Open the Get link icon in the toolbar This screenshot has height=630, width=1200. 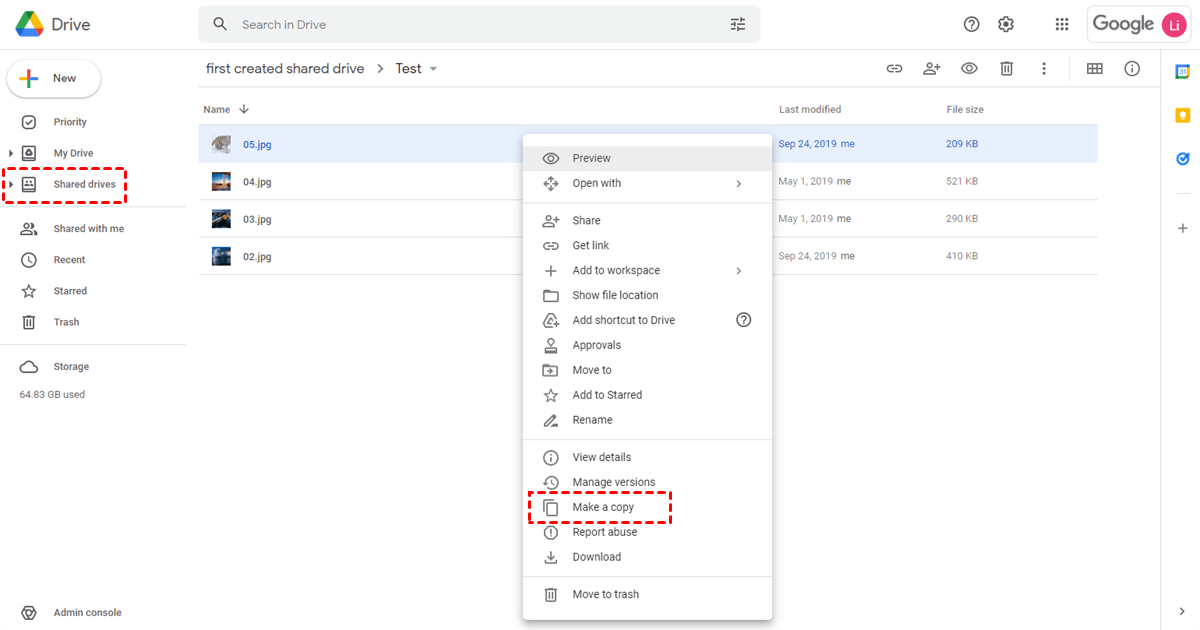tap(893, 68)
